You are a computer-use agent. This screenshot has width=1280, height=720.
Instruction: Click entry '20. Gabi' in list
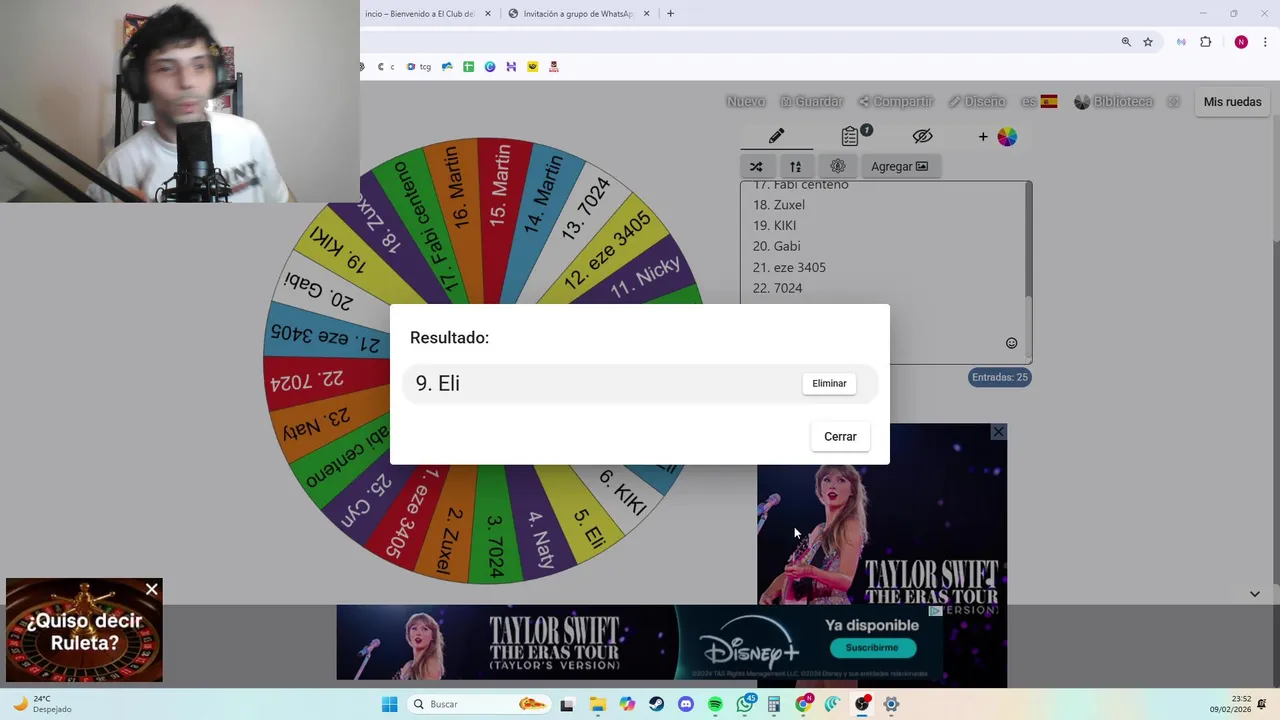pos(777,246)
